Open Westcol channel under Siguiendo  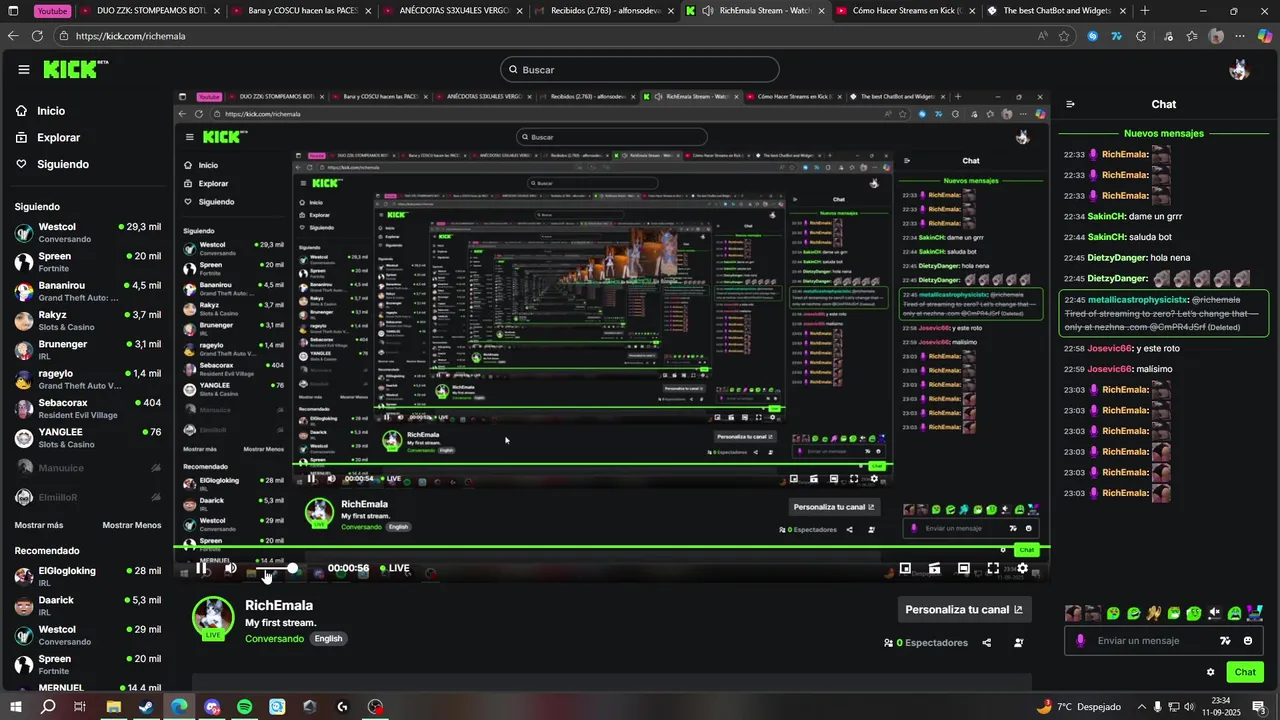coord(87,233)
